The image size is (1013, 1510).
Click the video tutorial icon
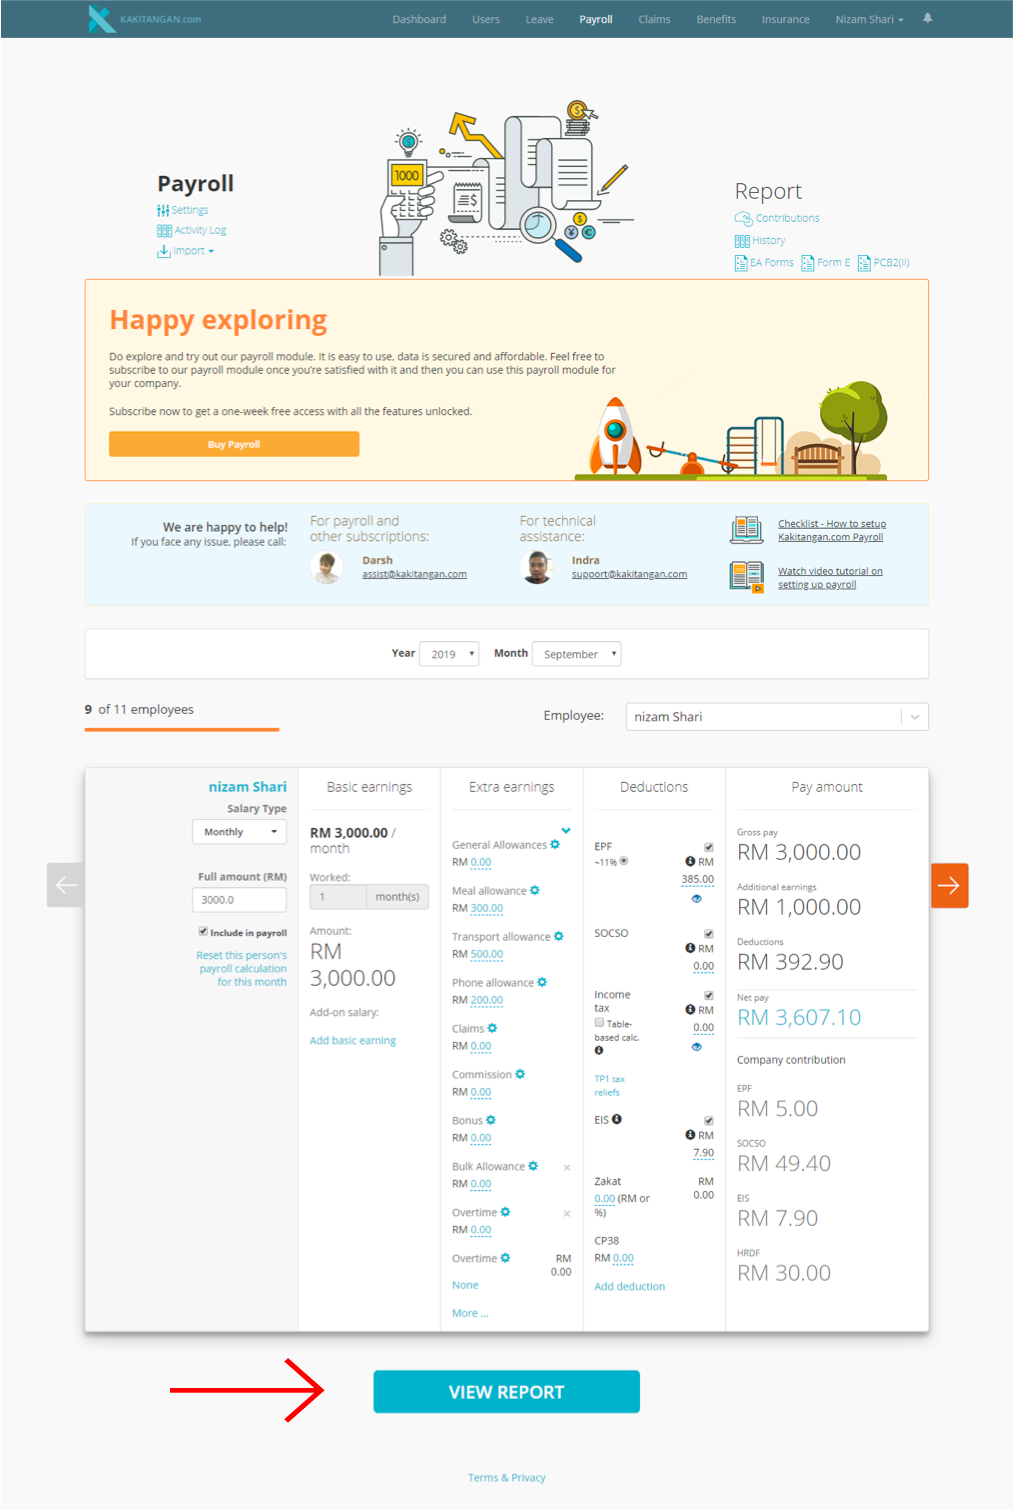pos(747,577)
